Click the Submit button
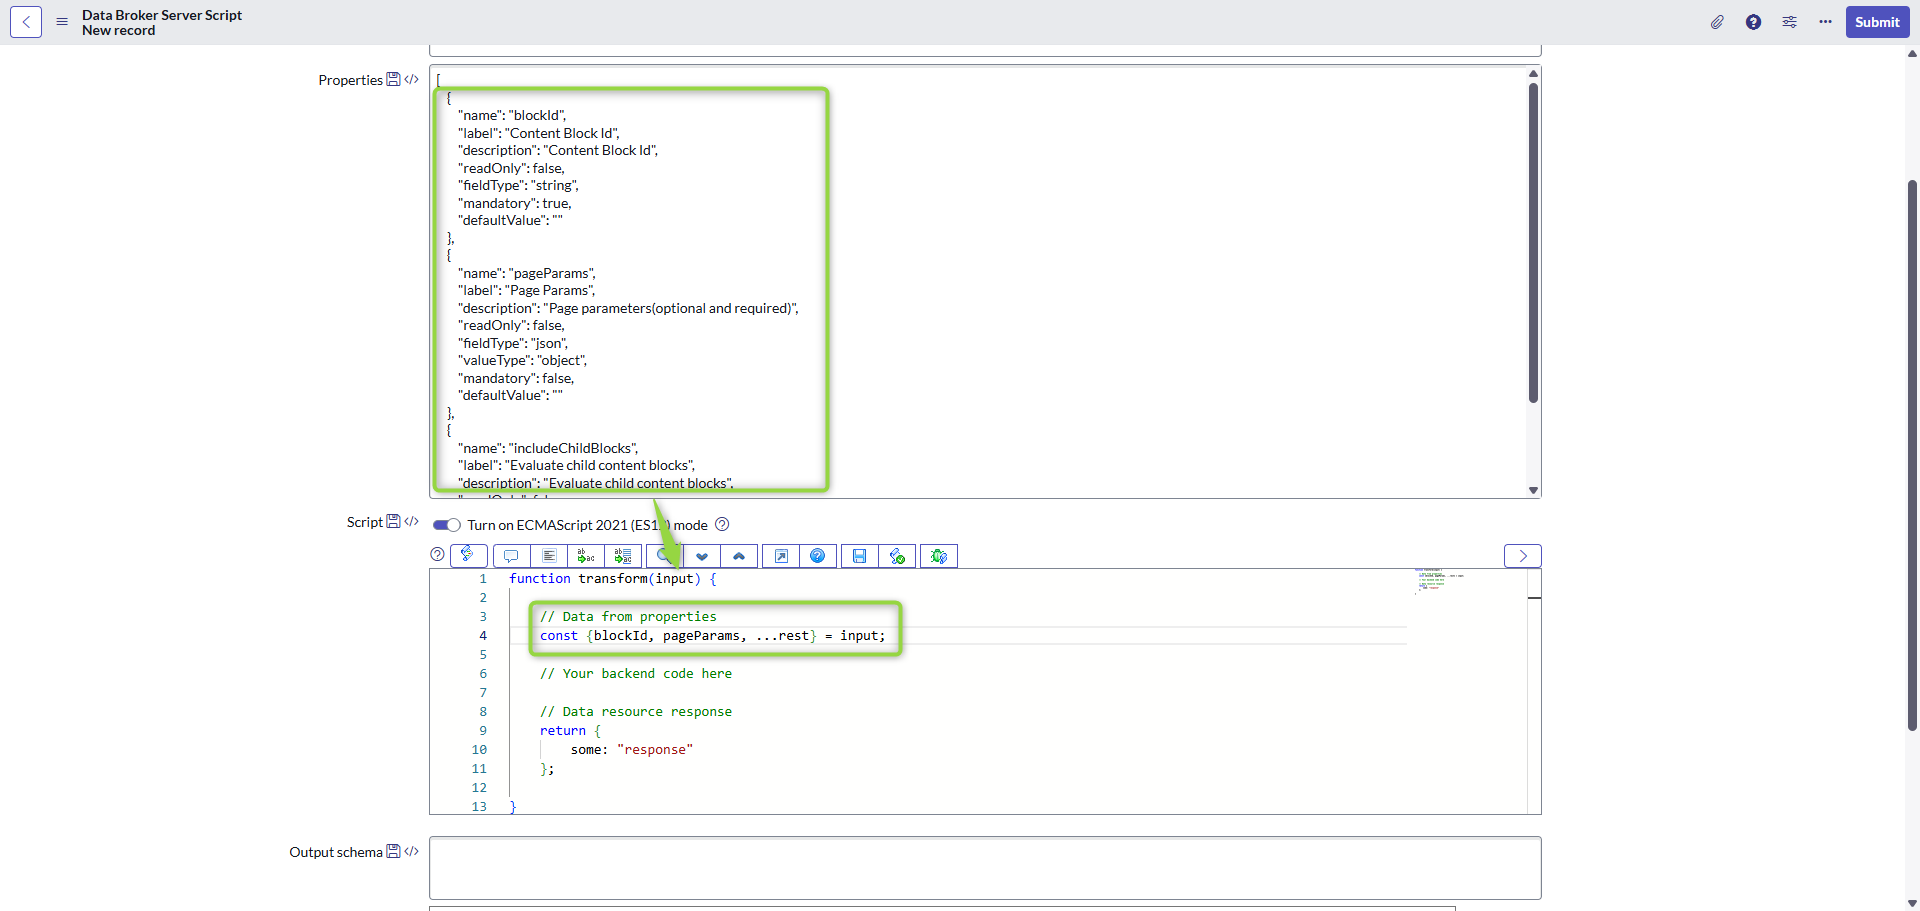The height and width of the screenshot is (911, 1920). (x=1876, y=22)
